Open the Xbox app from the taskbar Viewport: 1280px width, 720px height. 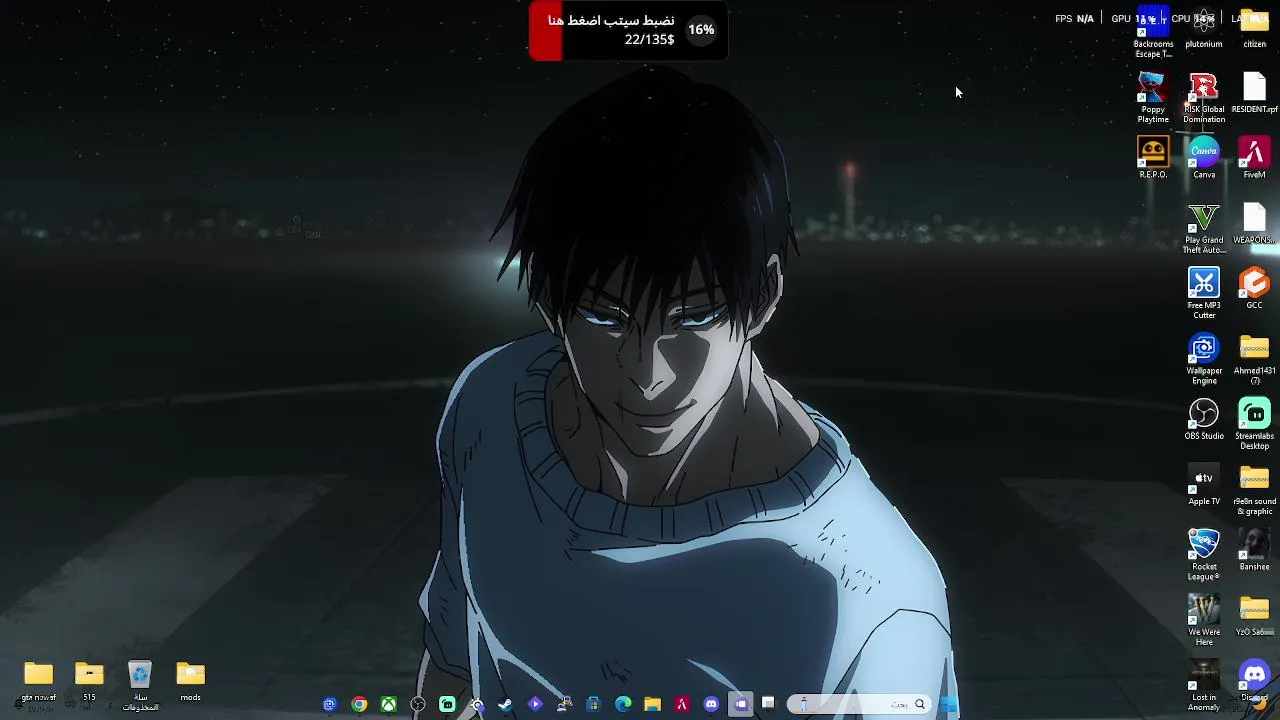point(388,704)
